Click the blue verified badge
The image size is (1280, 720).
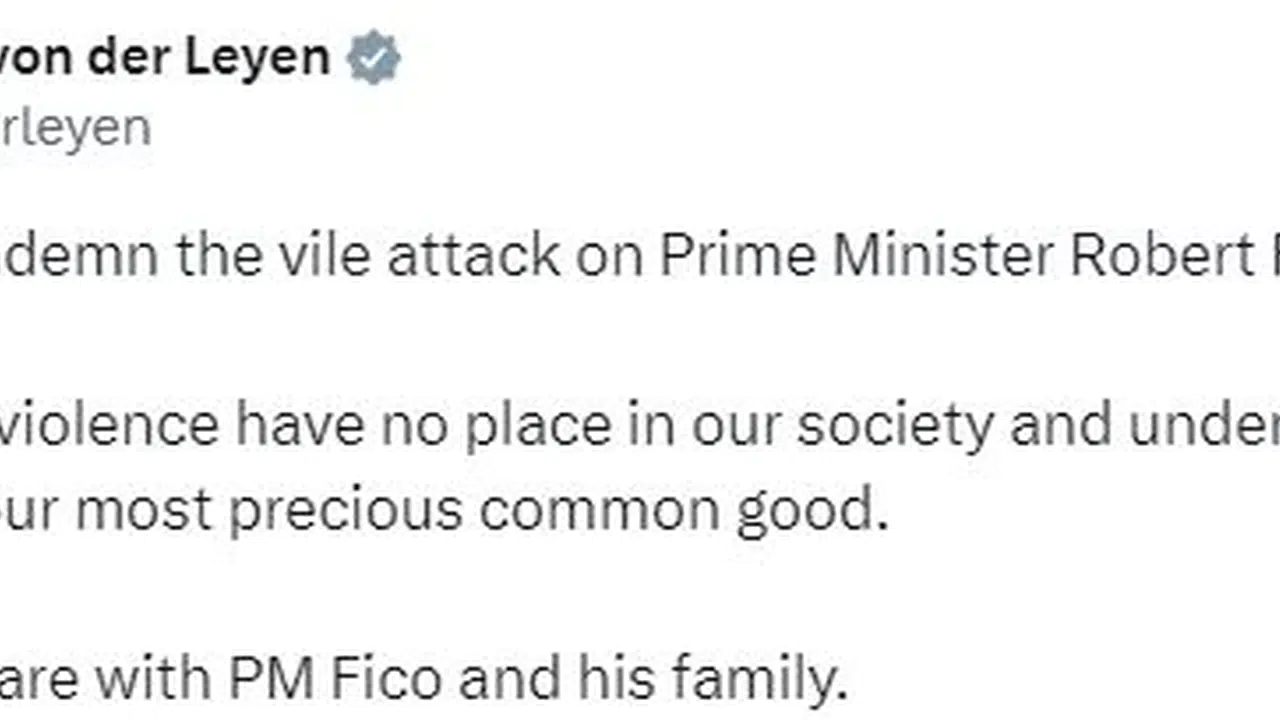[x=374, y=58]
